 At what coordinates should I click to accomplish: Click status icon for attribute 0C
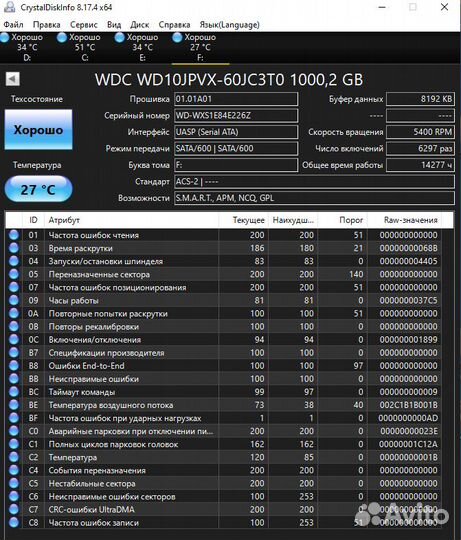(x=14, y=340)
